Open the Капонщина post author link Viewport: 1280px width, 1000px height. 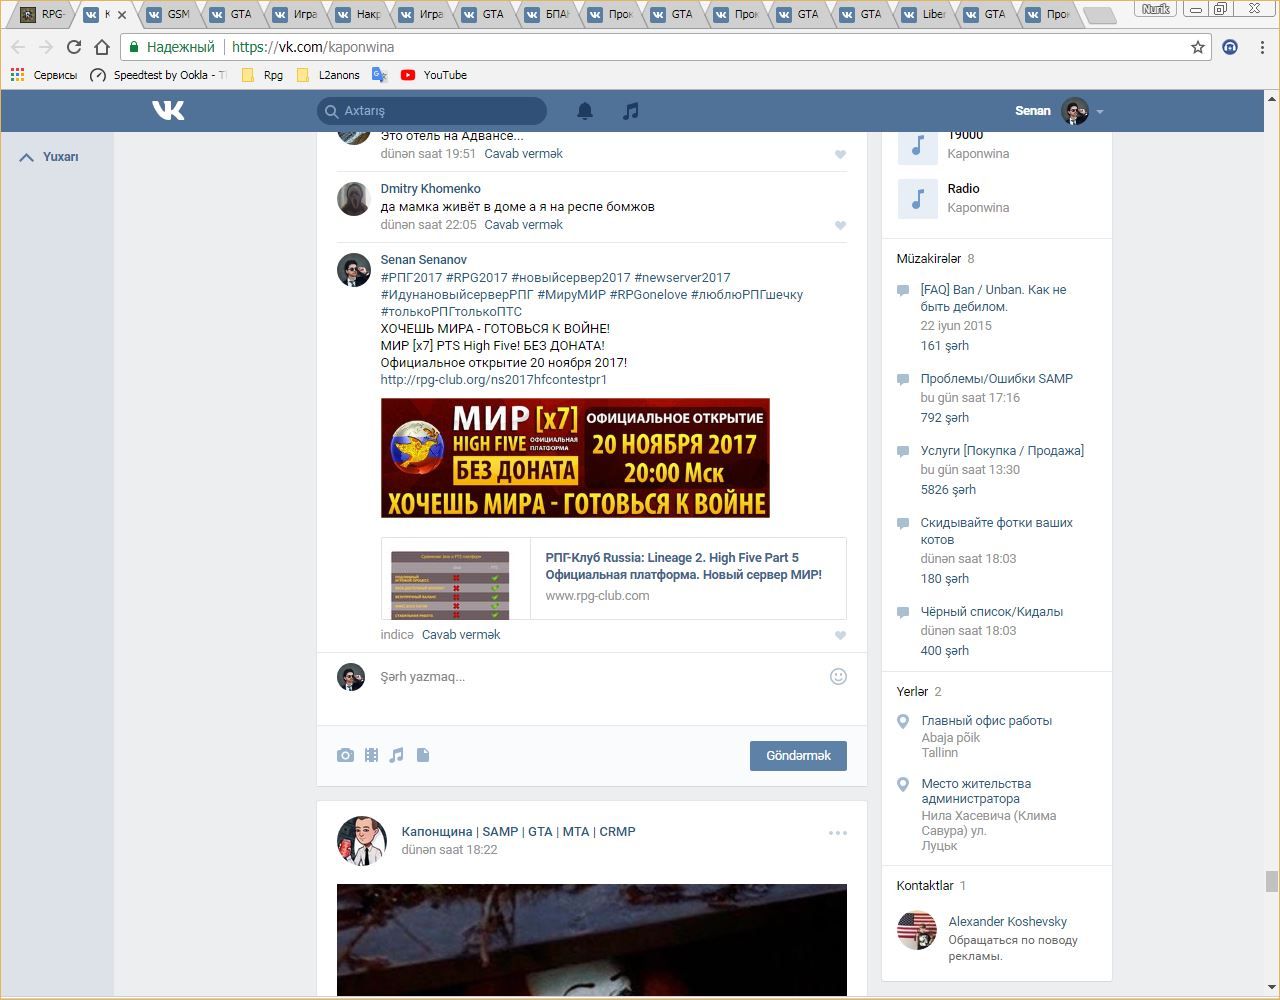[518, 832]
